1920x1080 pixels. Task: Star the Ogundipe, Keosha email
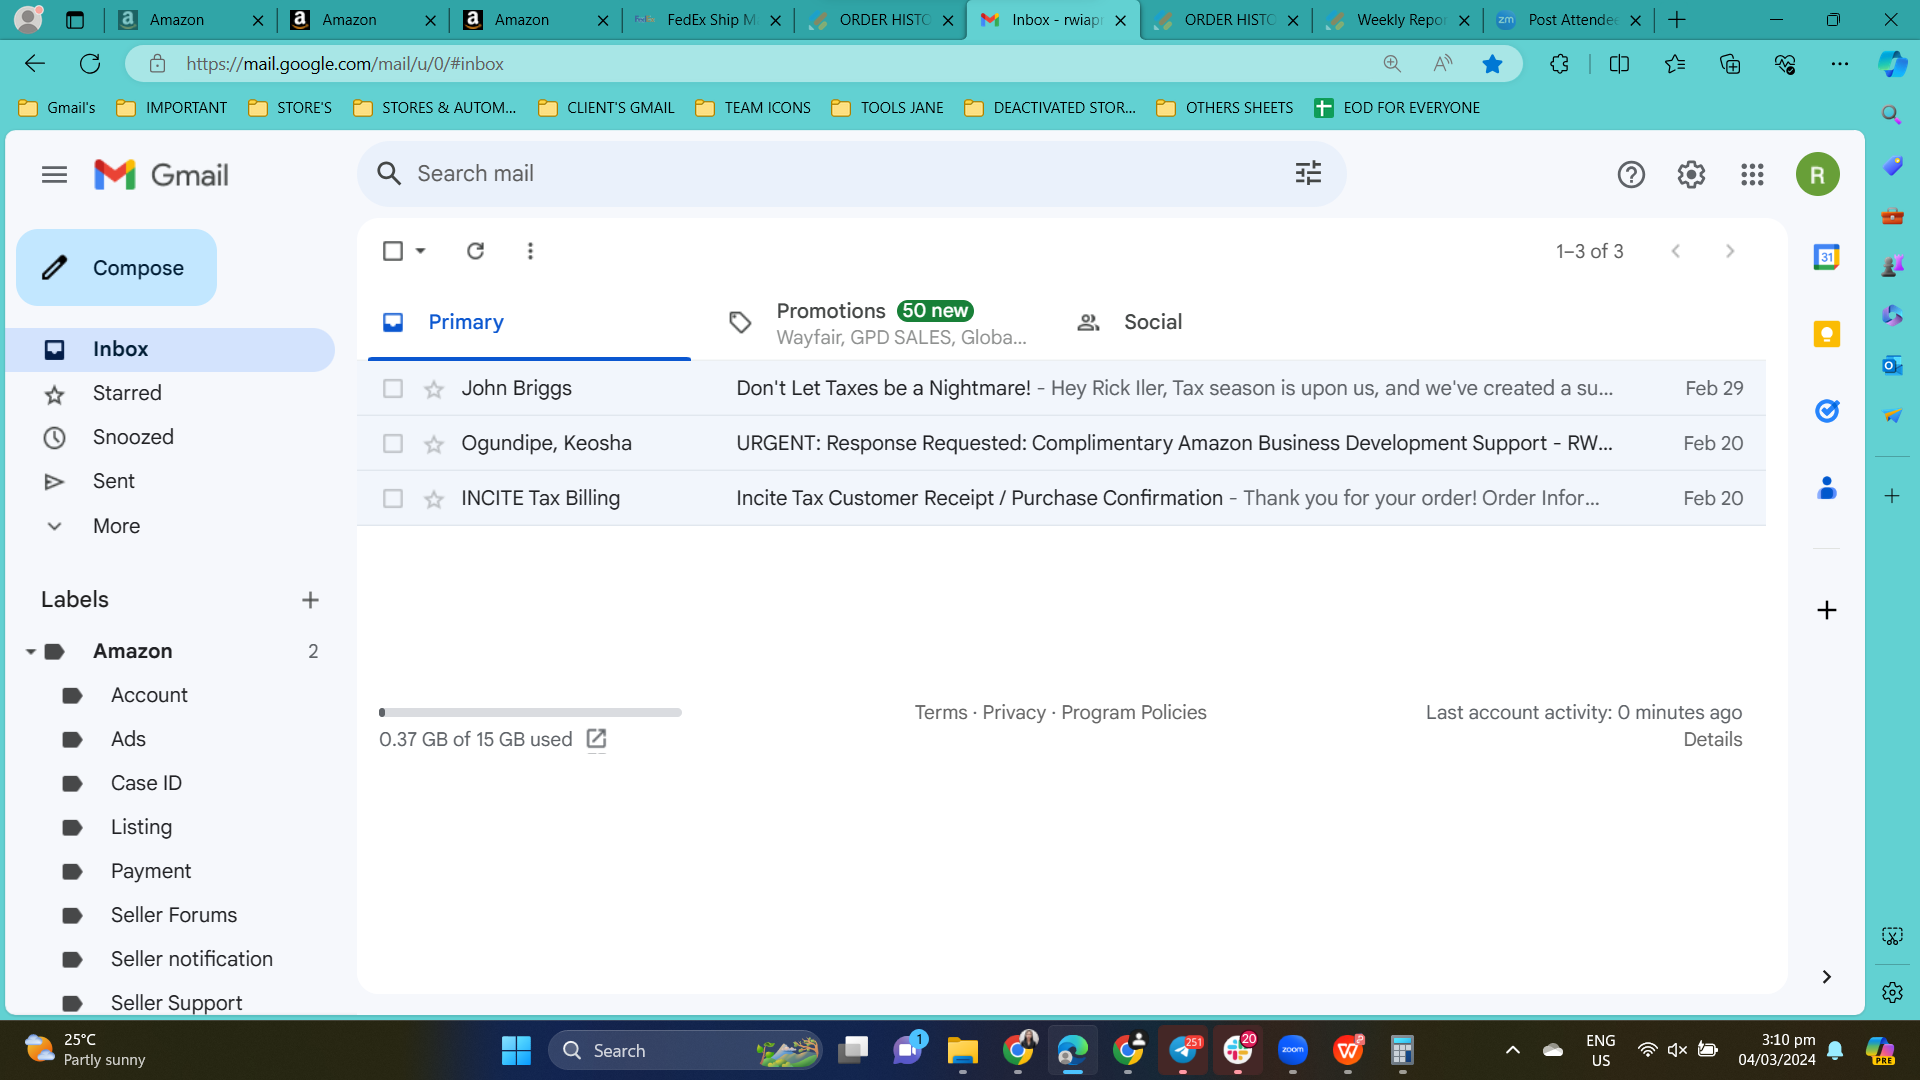coord(433,444)
